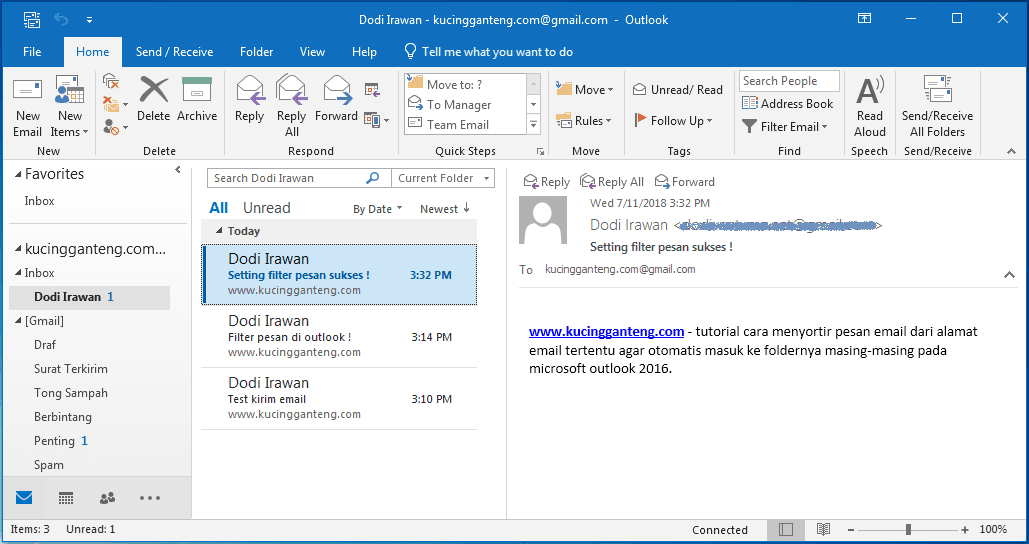Viewport: 1029px width, 544px height.
Task: Expand the message header details
Action: click(x=1009, y=275)
